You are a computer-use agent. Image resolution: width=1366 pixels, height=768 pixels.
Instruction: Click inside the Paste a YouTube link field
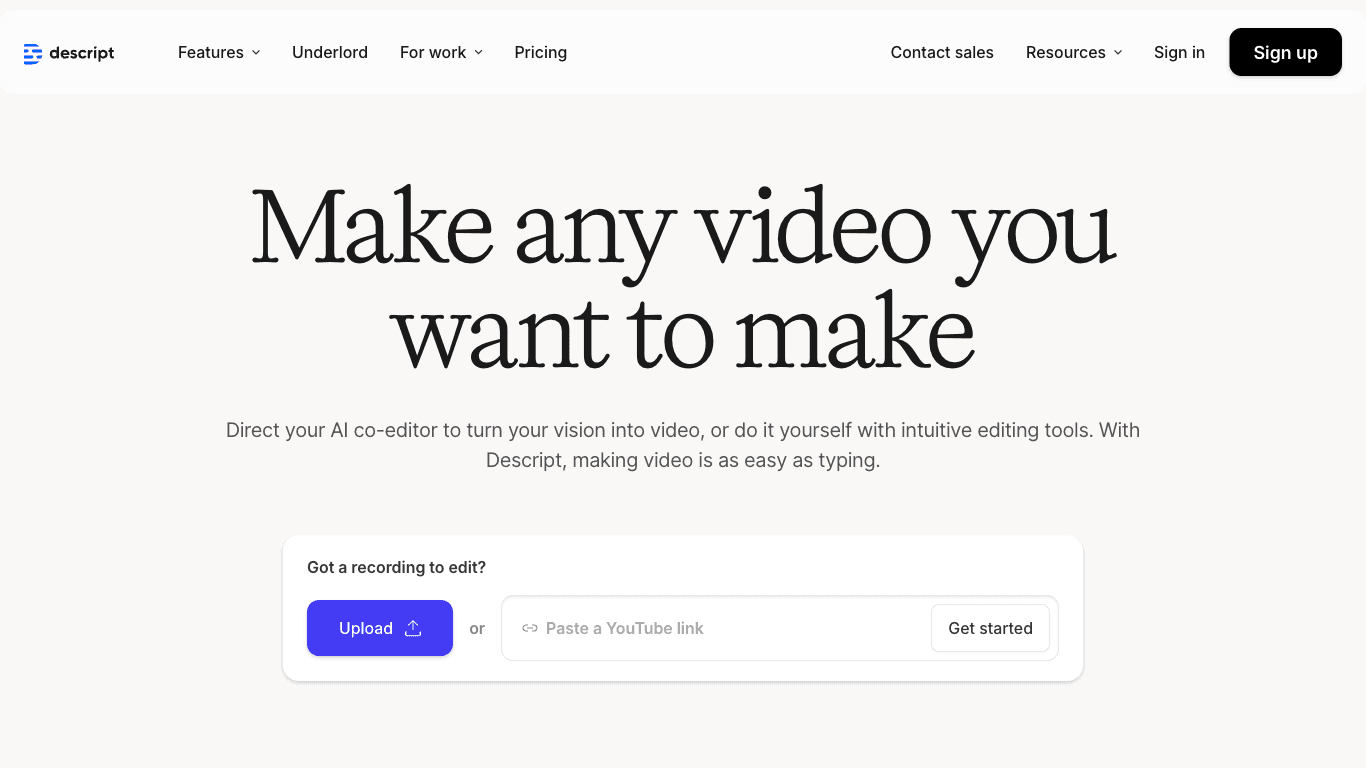700,628
